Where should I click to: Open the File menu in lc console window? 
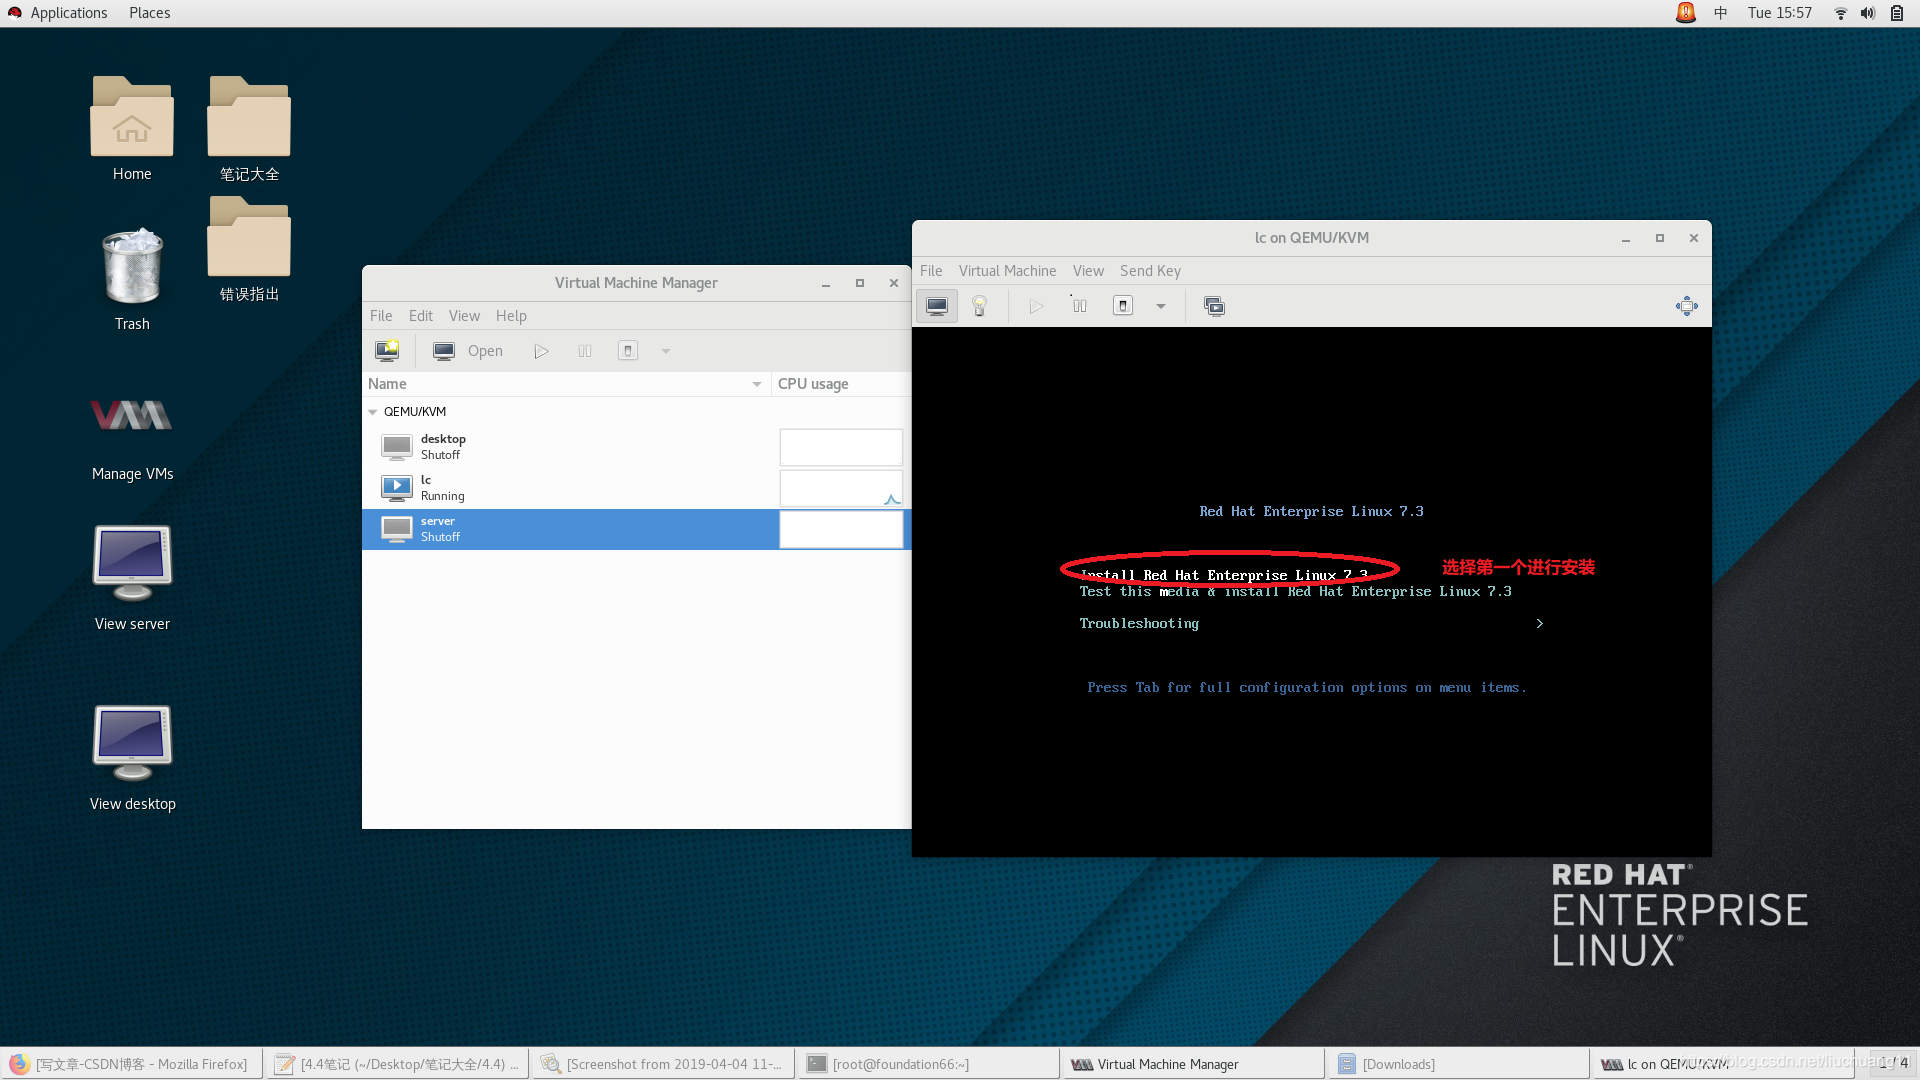point(931,271)
